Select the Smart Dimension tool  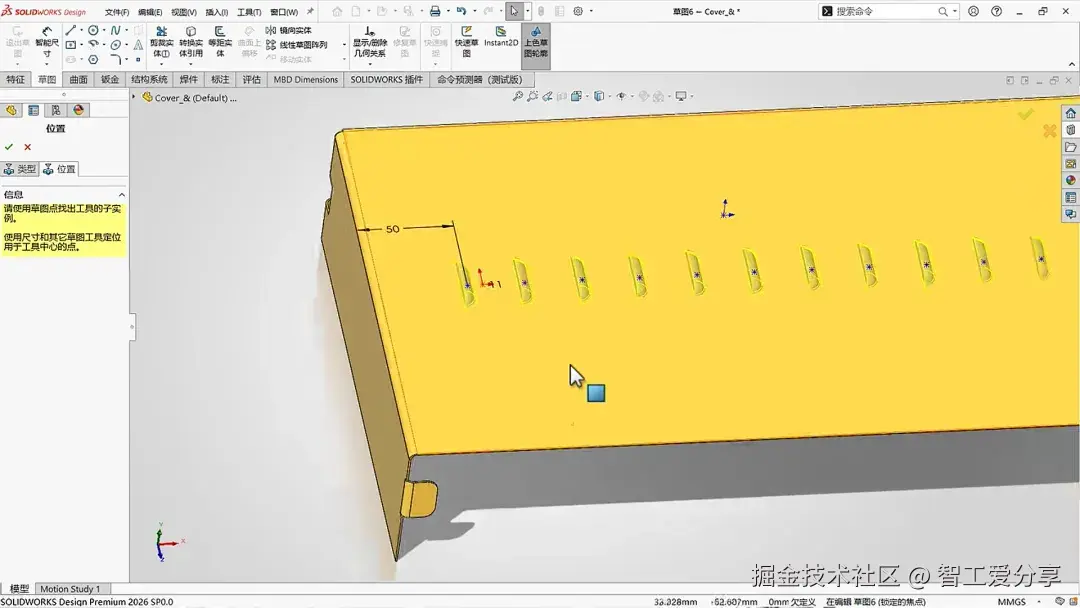click(x=47, y=42)
